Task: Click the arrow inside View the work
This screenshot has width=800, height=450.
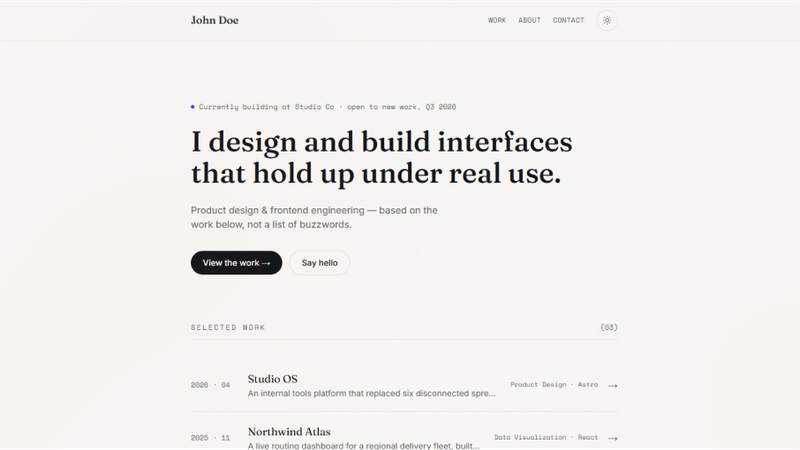Action: coord(266,263)
